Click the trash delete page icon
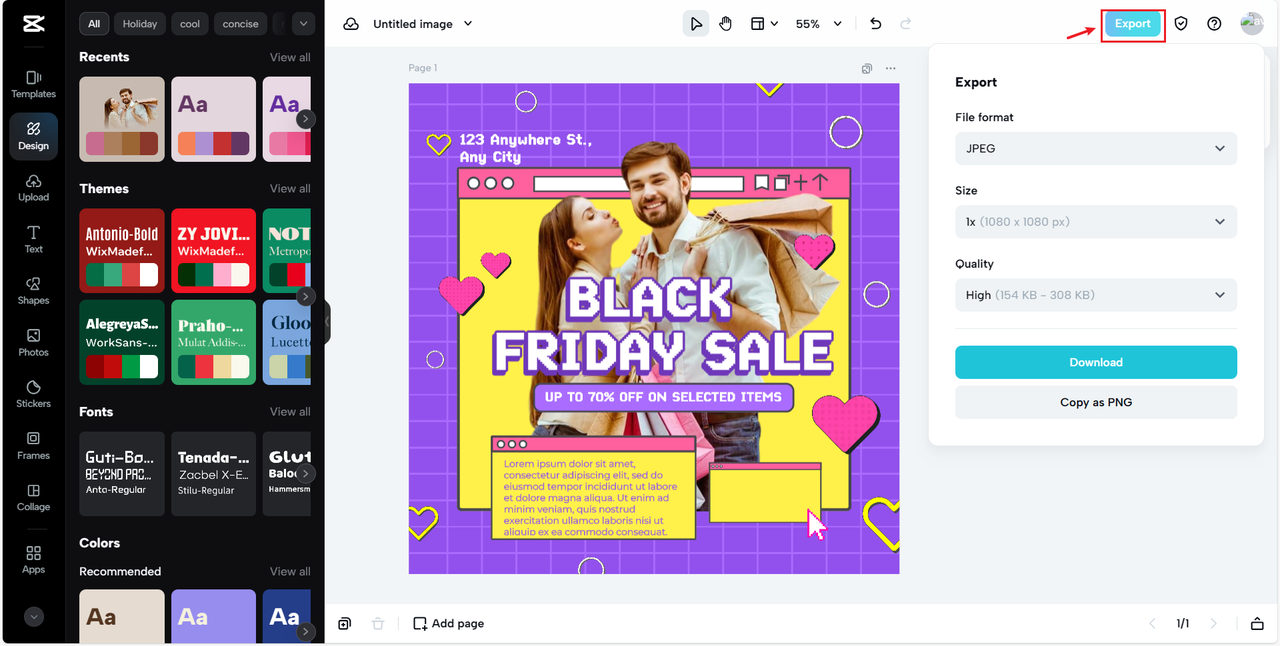Image resolution: width=1280 pixels, height=646 pixels. [x=377, y=623]
